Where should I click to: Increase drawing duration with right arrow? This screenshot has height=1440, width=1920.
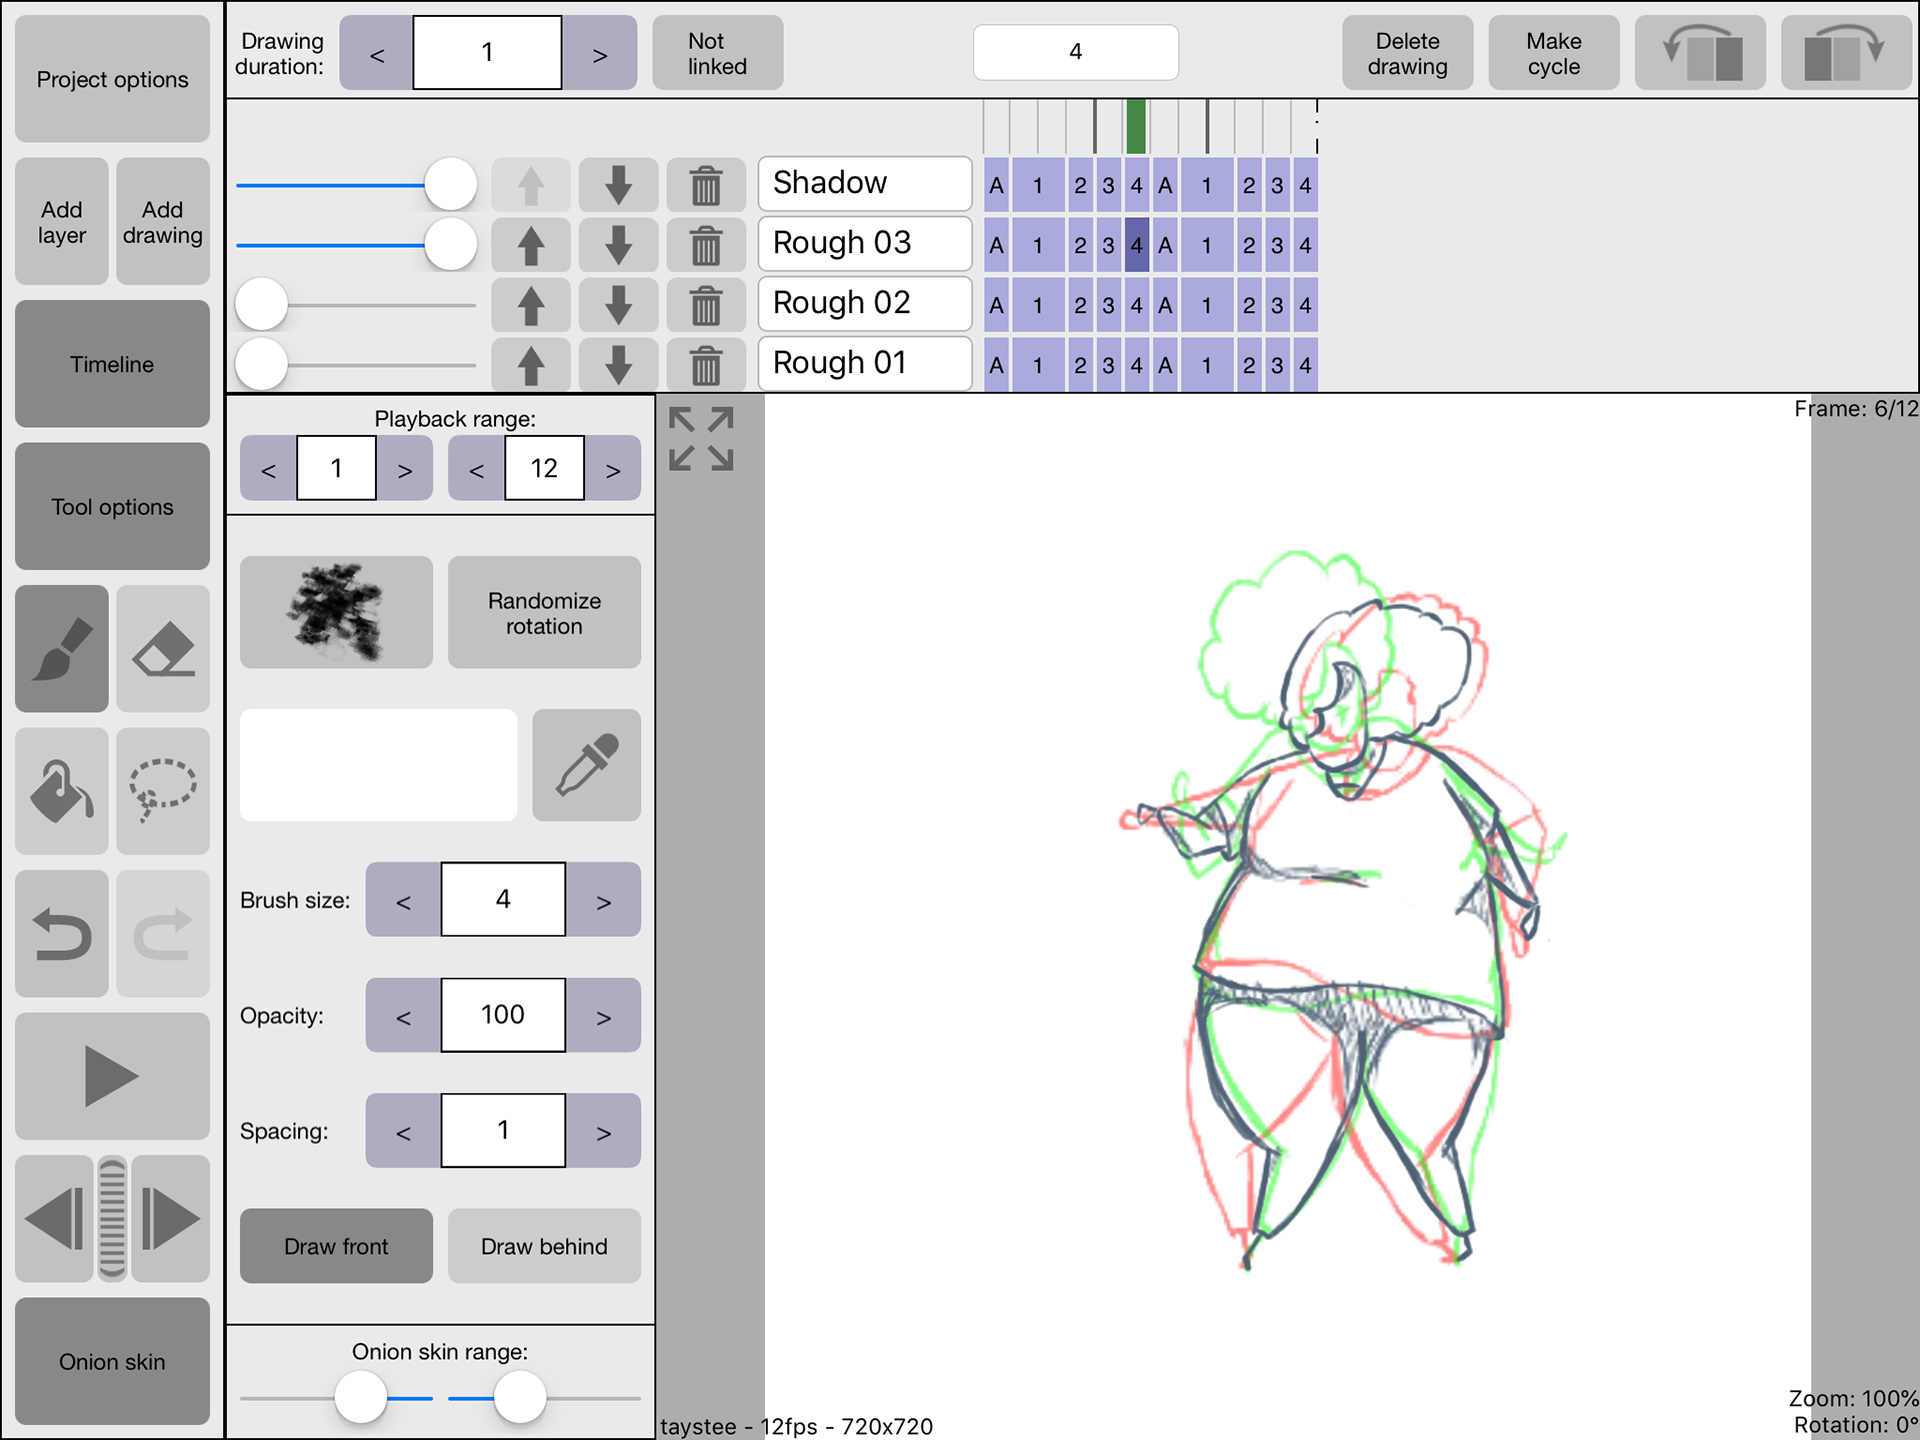pos(599,53)
